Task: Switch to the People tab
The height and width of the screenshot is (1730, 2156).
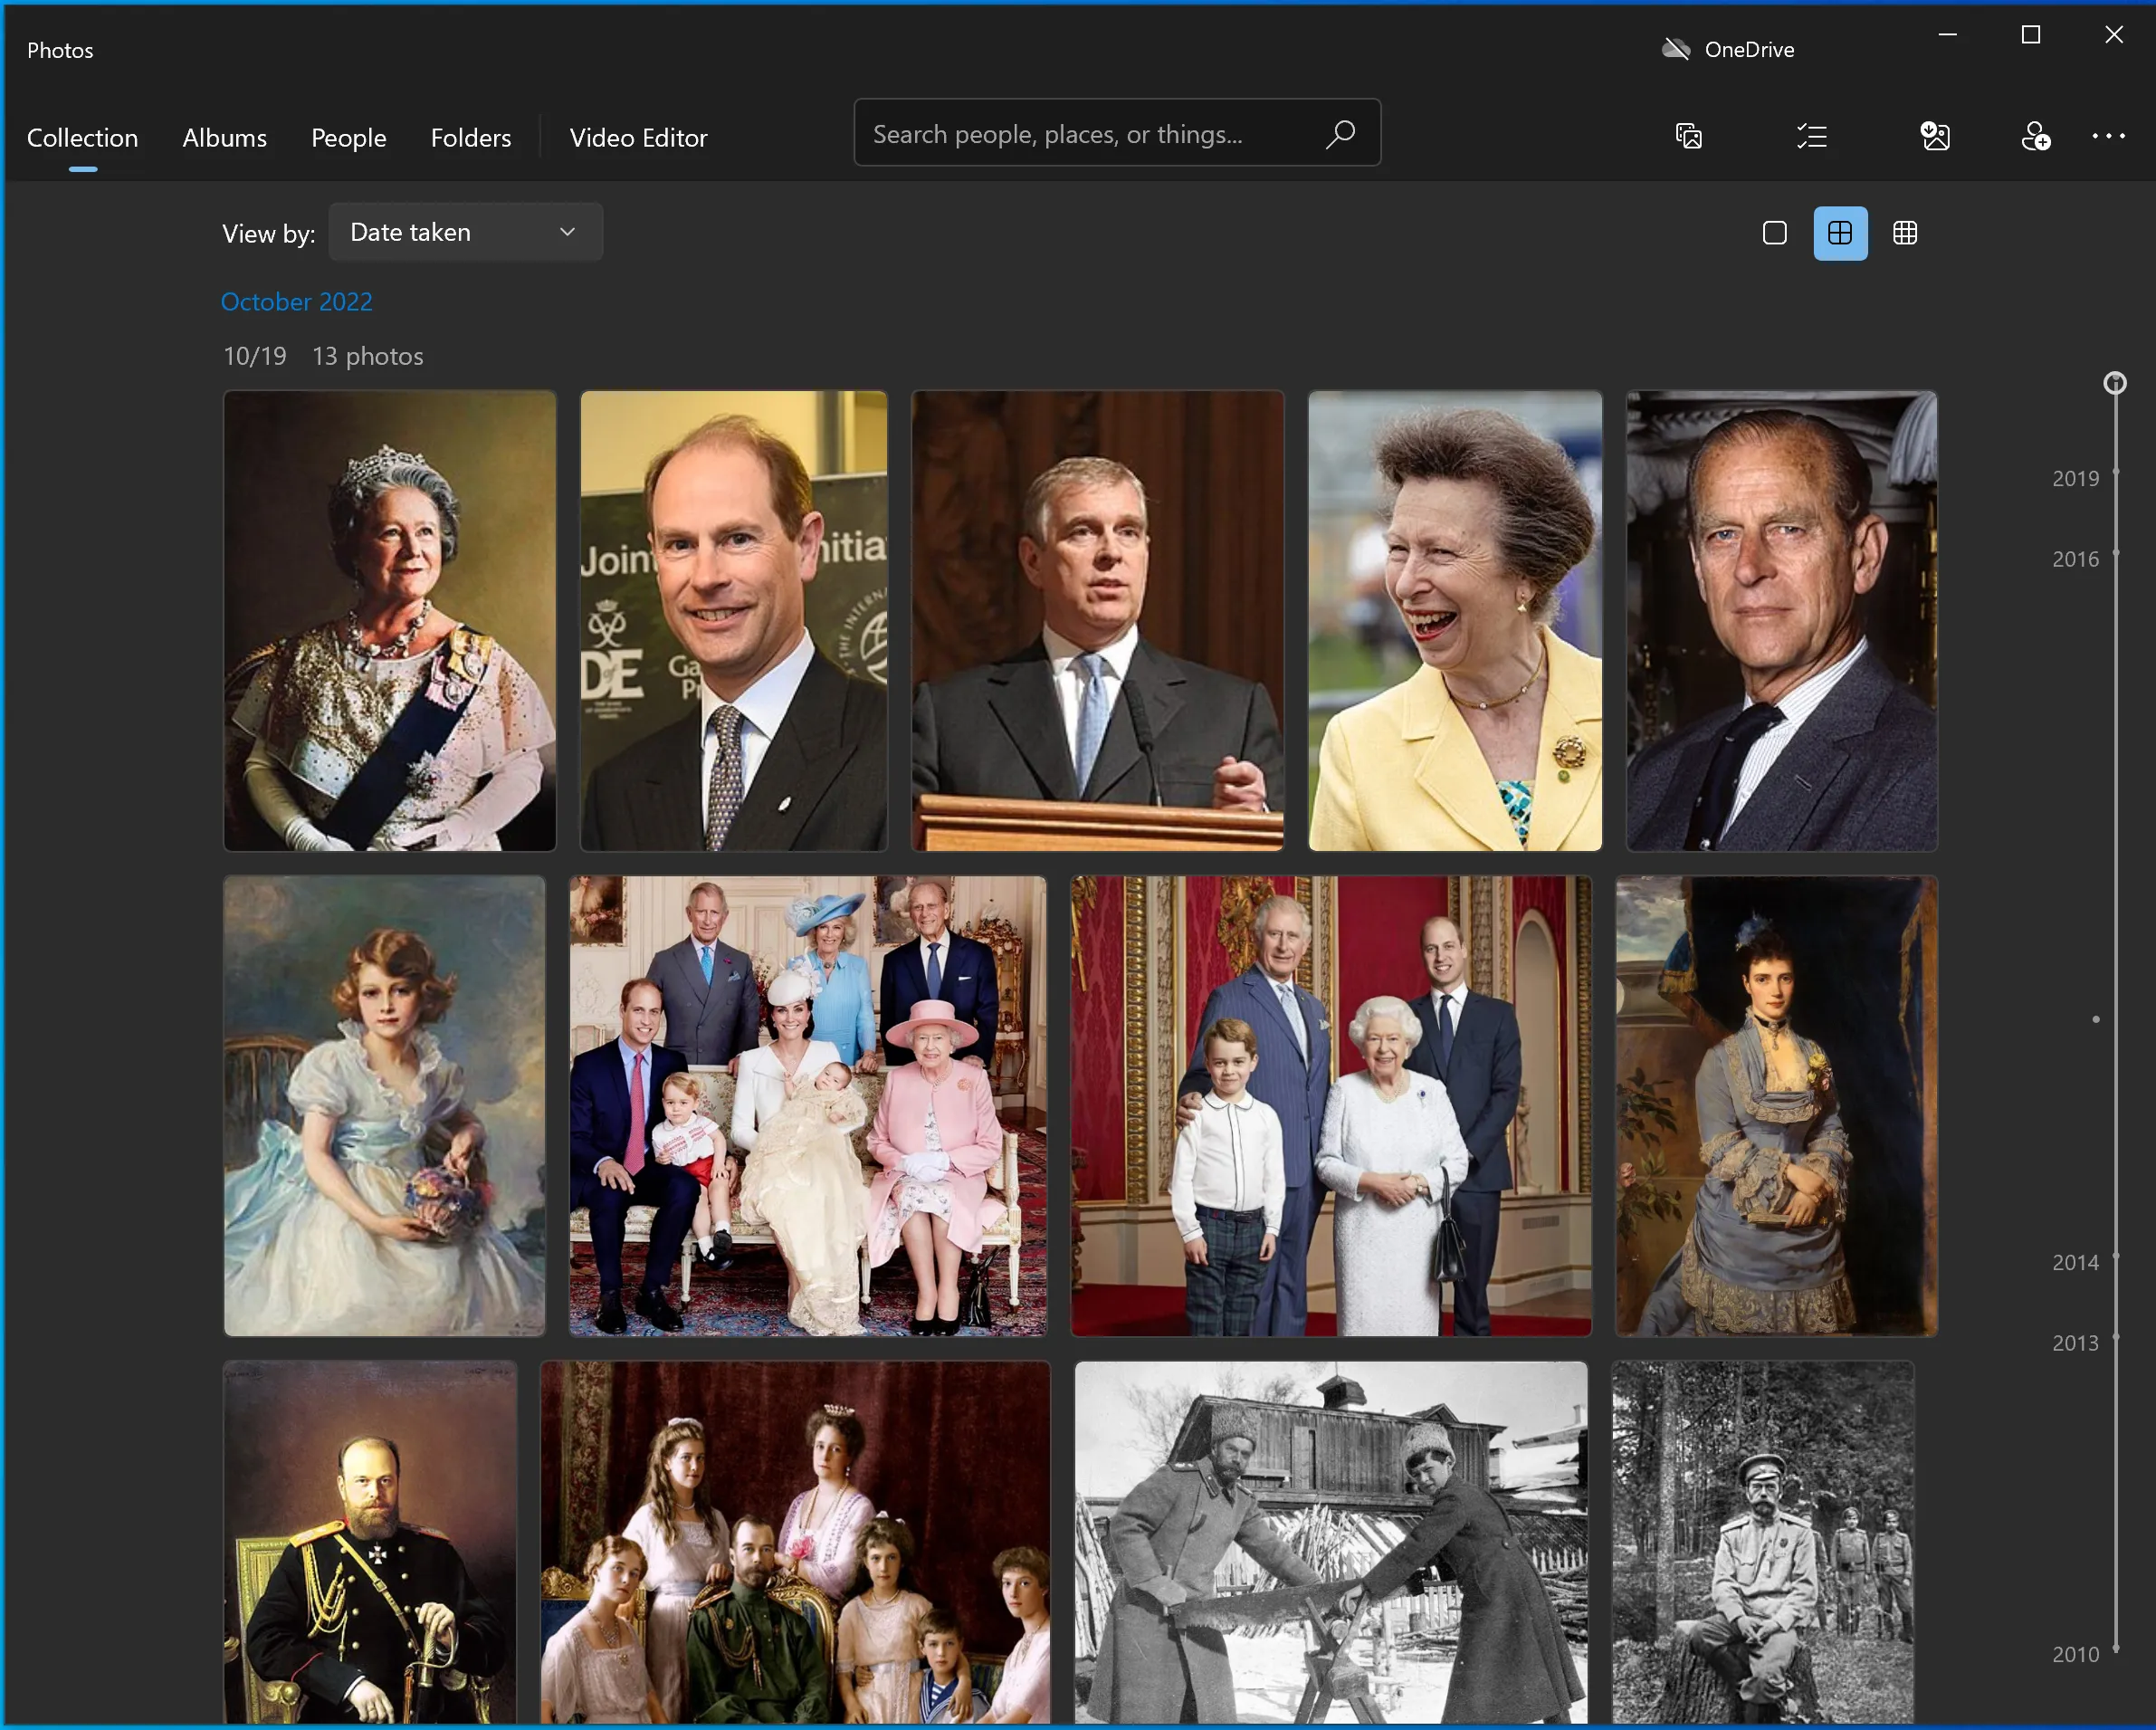Action: pyautogui.click(x=346, y=136)
